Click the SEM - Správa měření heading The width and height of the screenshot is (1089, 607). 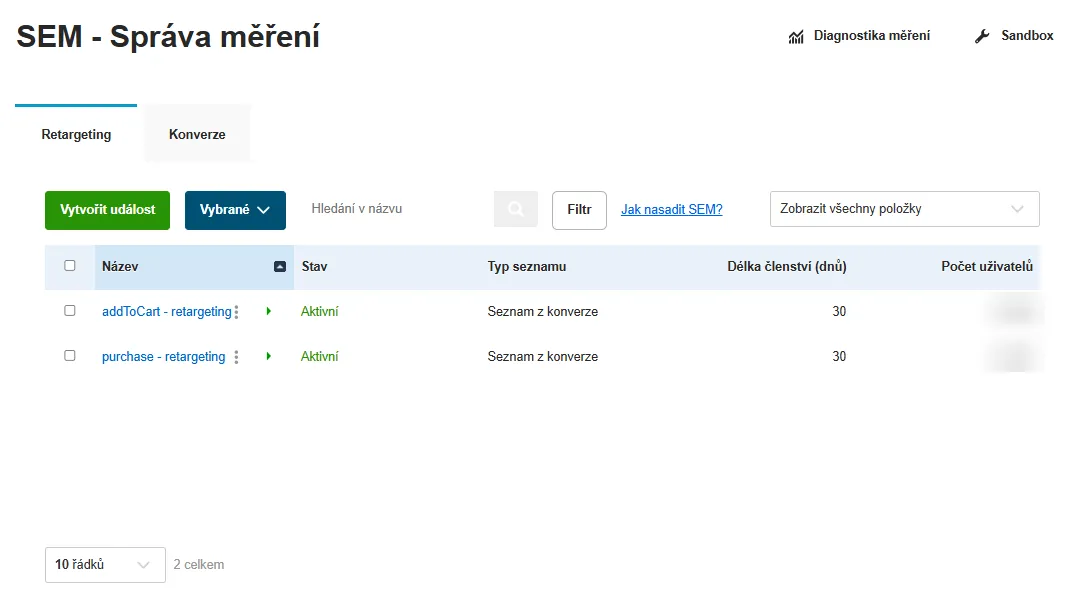click(x=168, y=37)
